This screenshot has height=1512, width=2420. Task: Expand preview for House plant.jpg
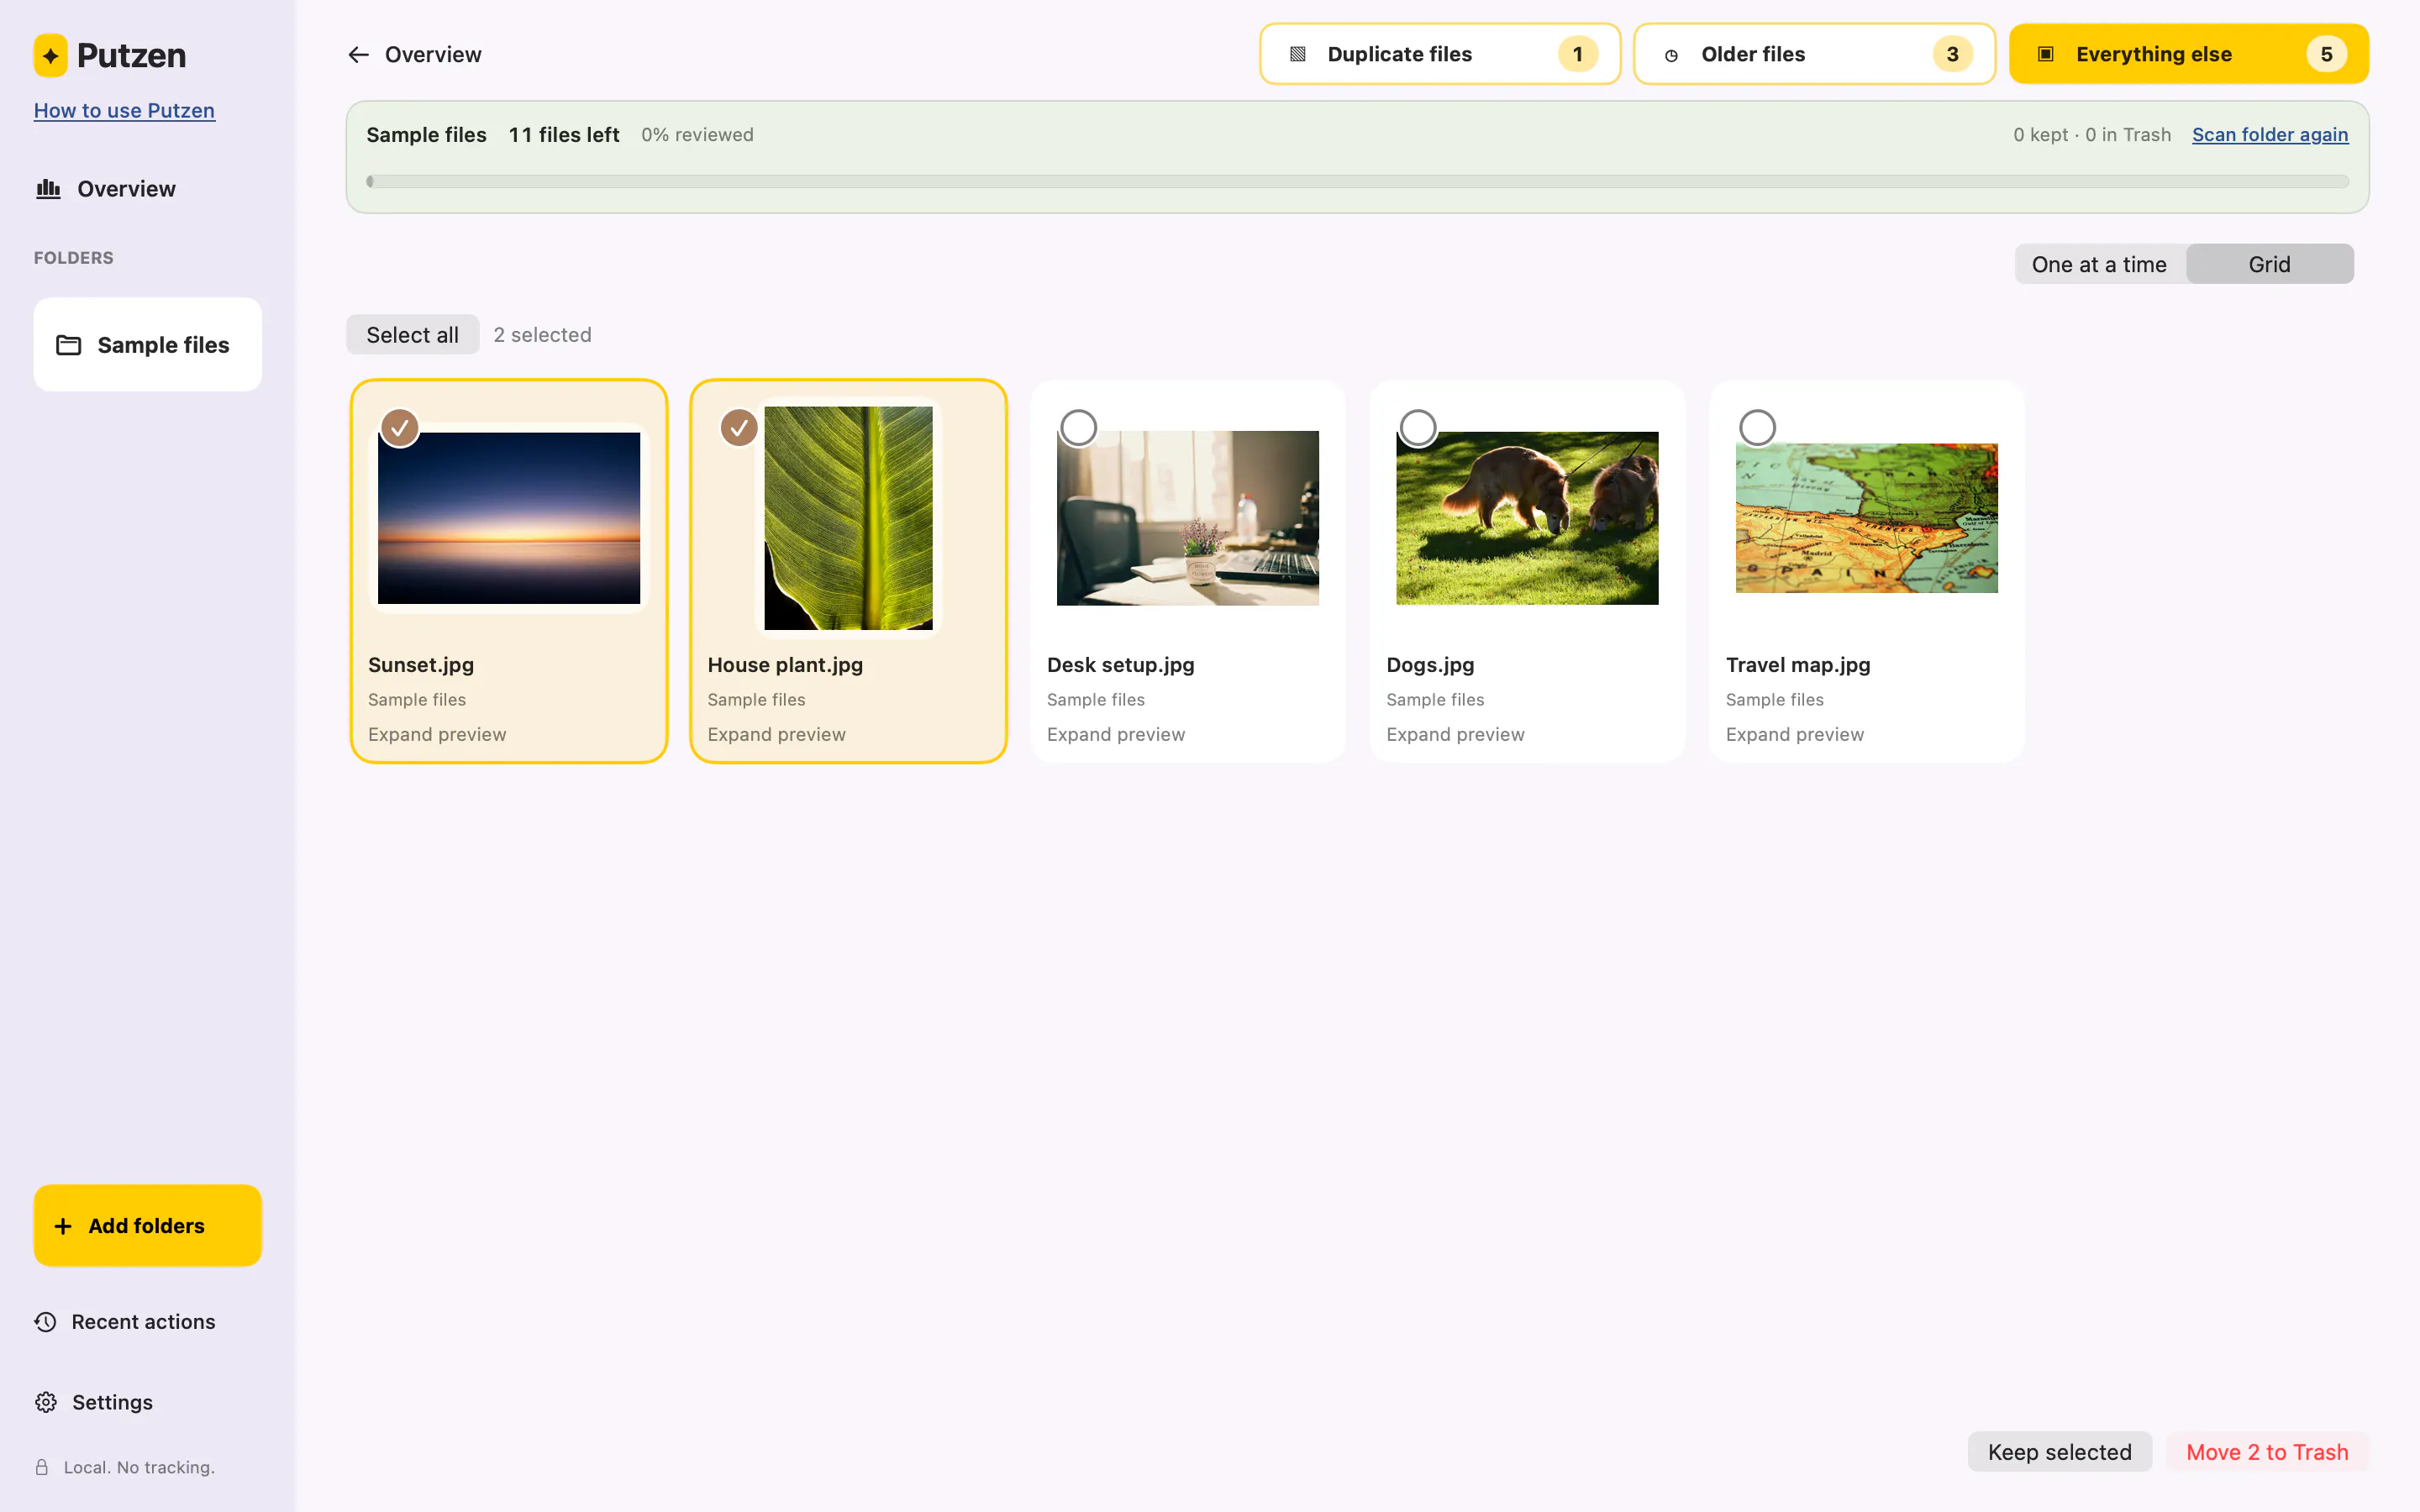[x=776, y=734]
